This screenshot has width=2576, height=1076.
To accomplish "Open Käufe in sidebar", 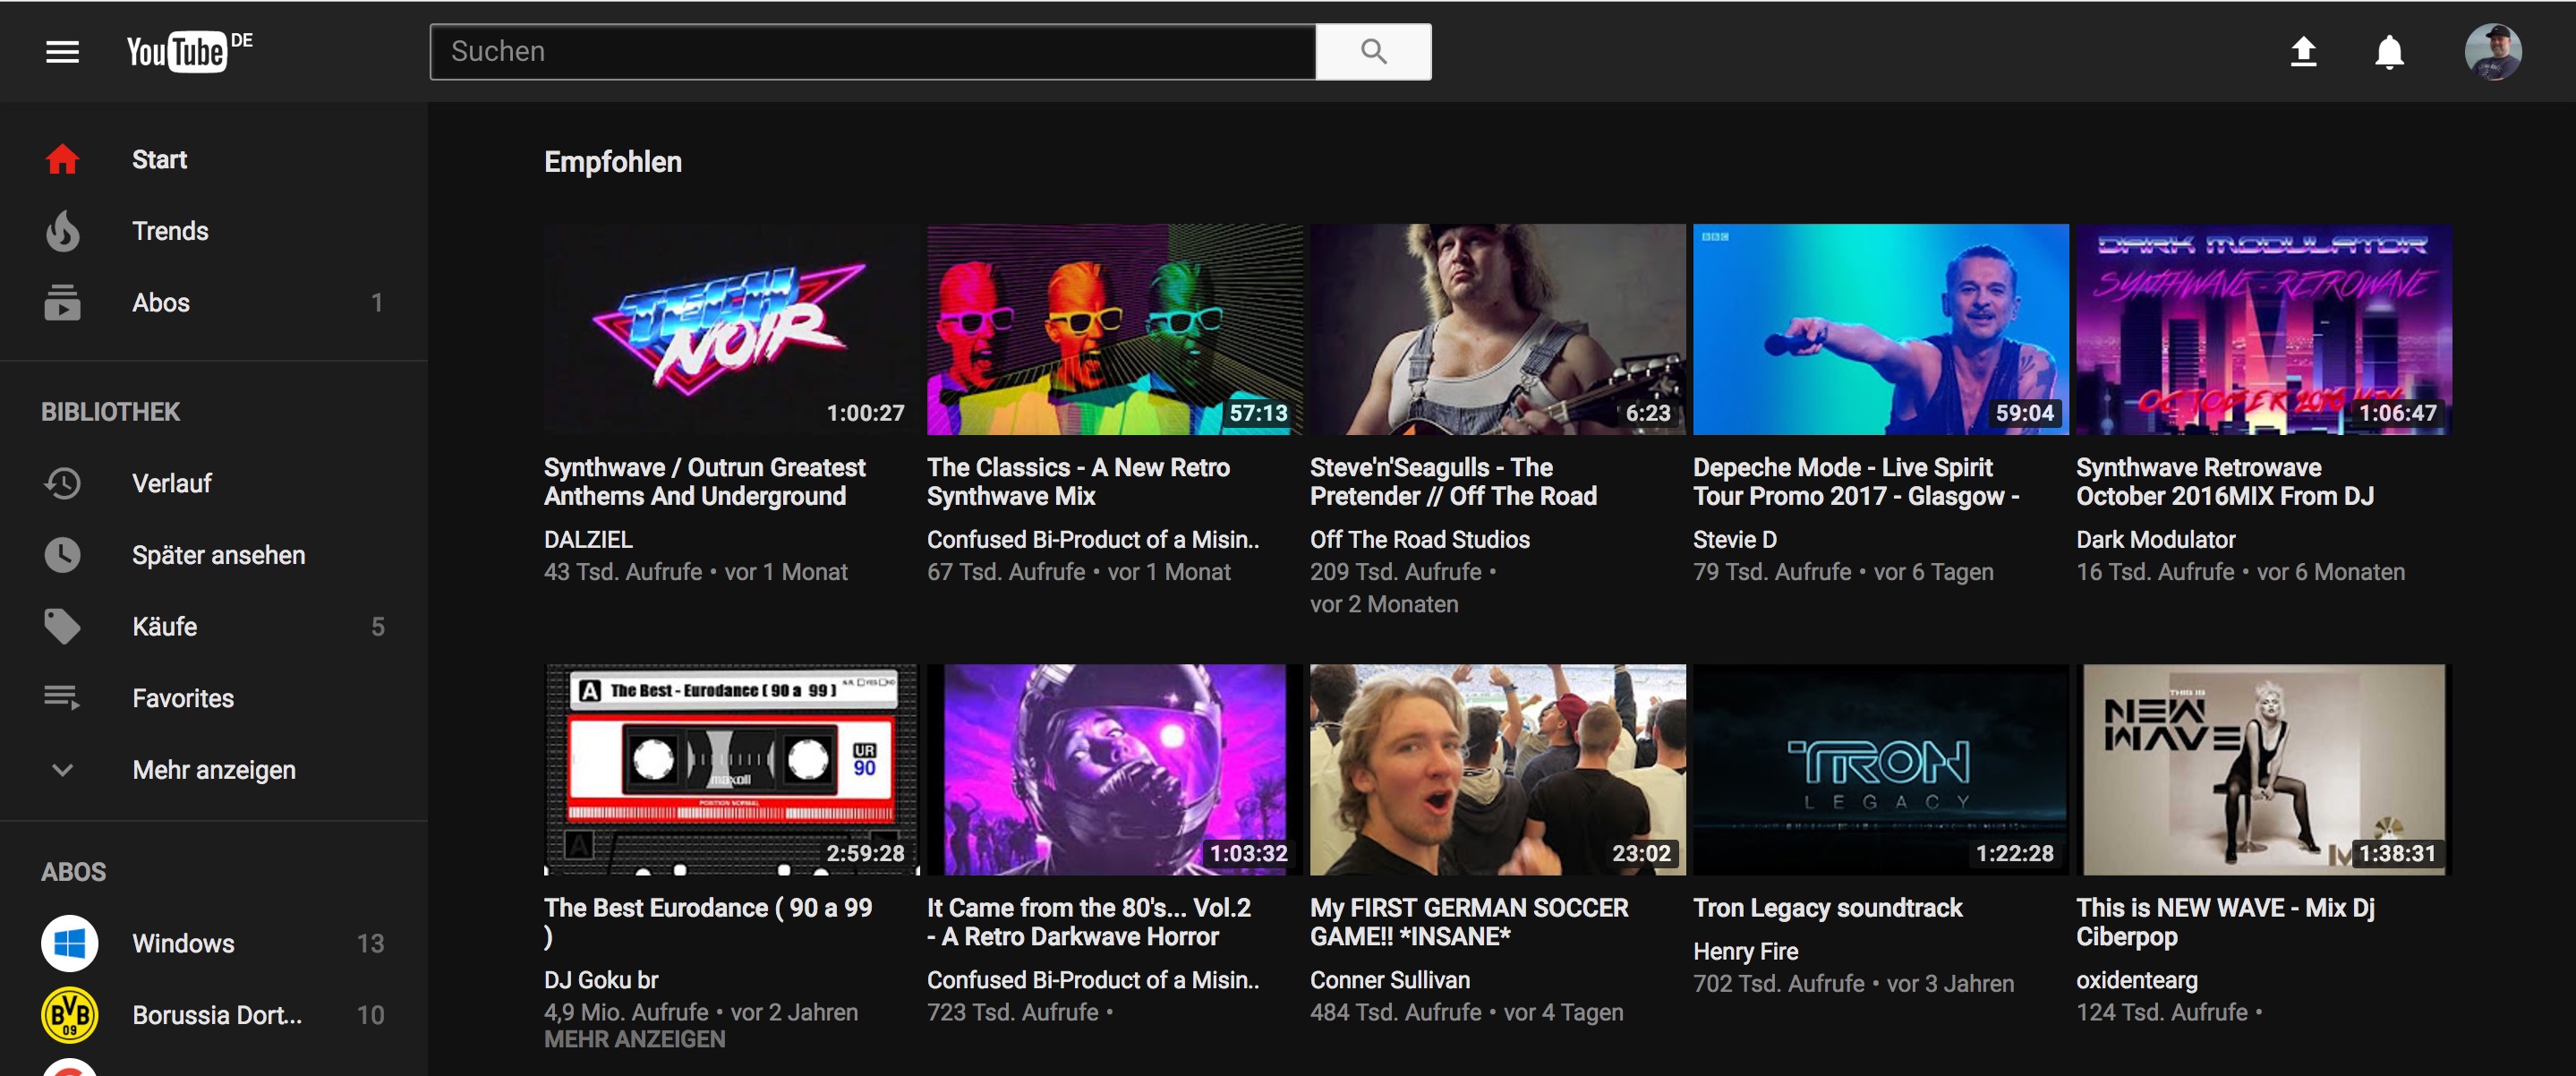I will click(x=214, y=626).
